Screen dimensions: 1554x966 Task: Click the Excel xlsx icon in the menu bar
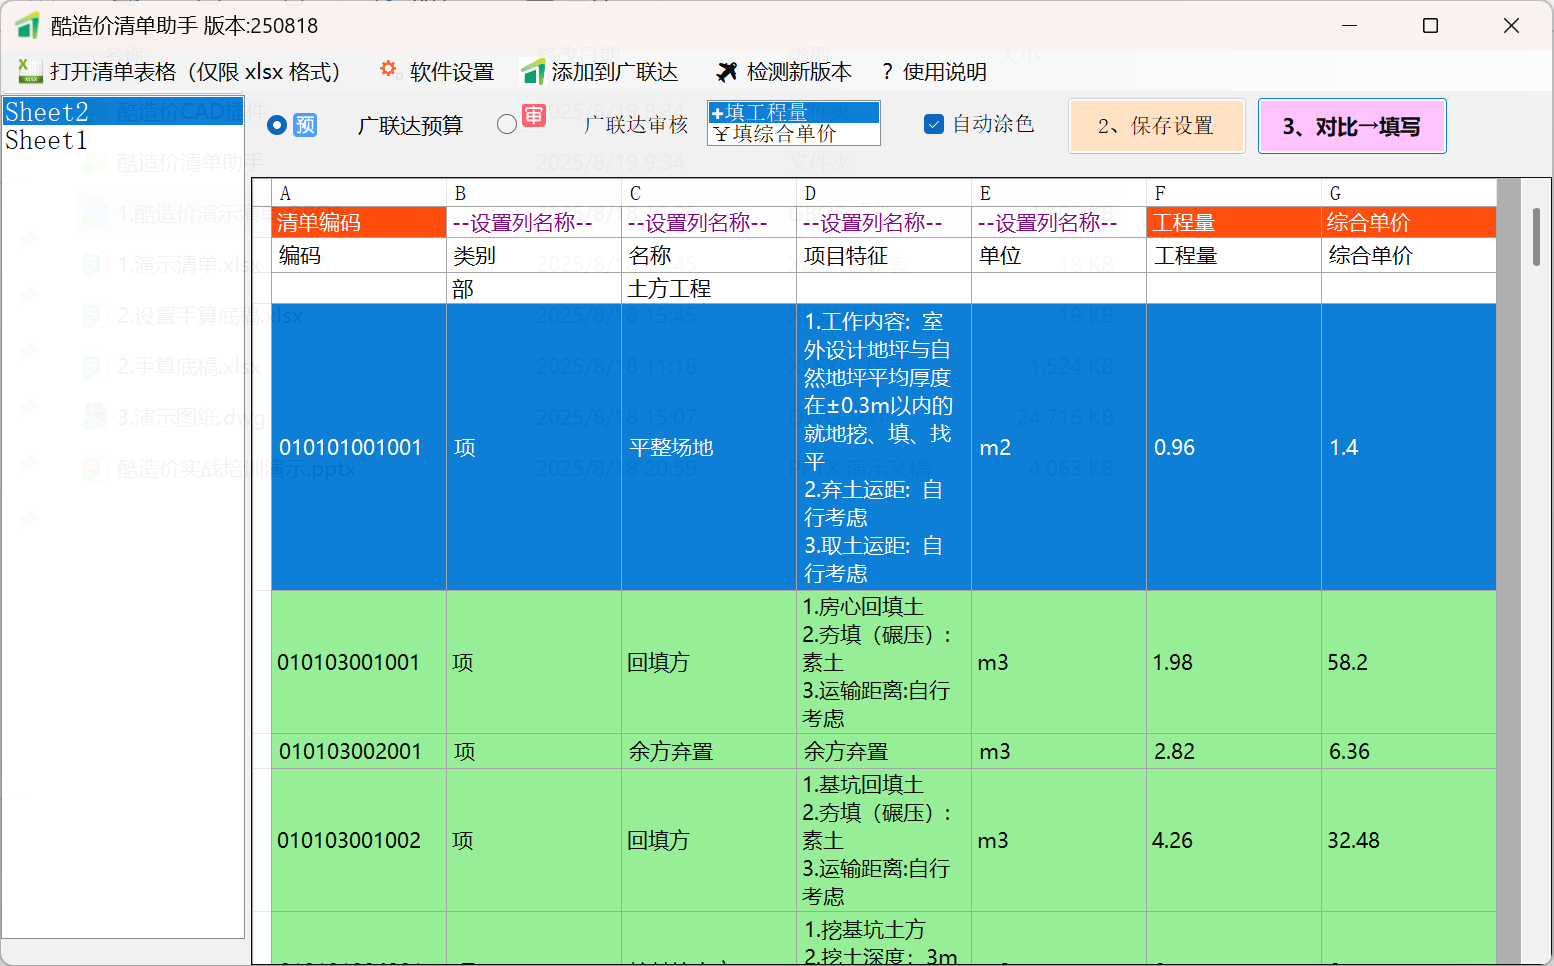click(x=30, y=72)
